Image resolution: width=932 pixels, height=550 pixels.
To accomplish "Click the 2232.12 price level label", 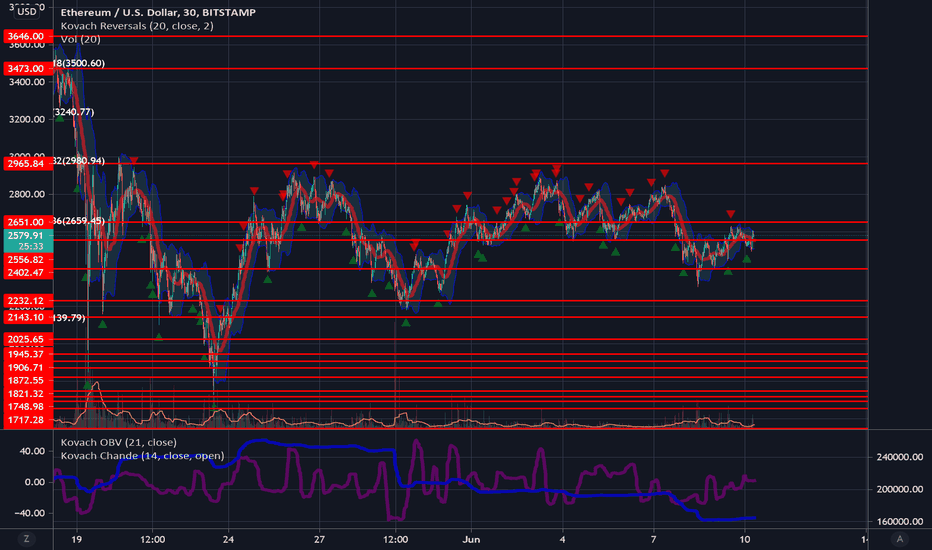I will (x=28, y=300).
